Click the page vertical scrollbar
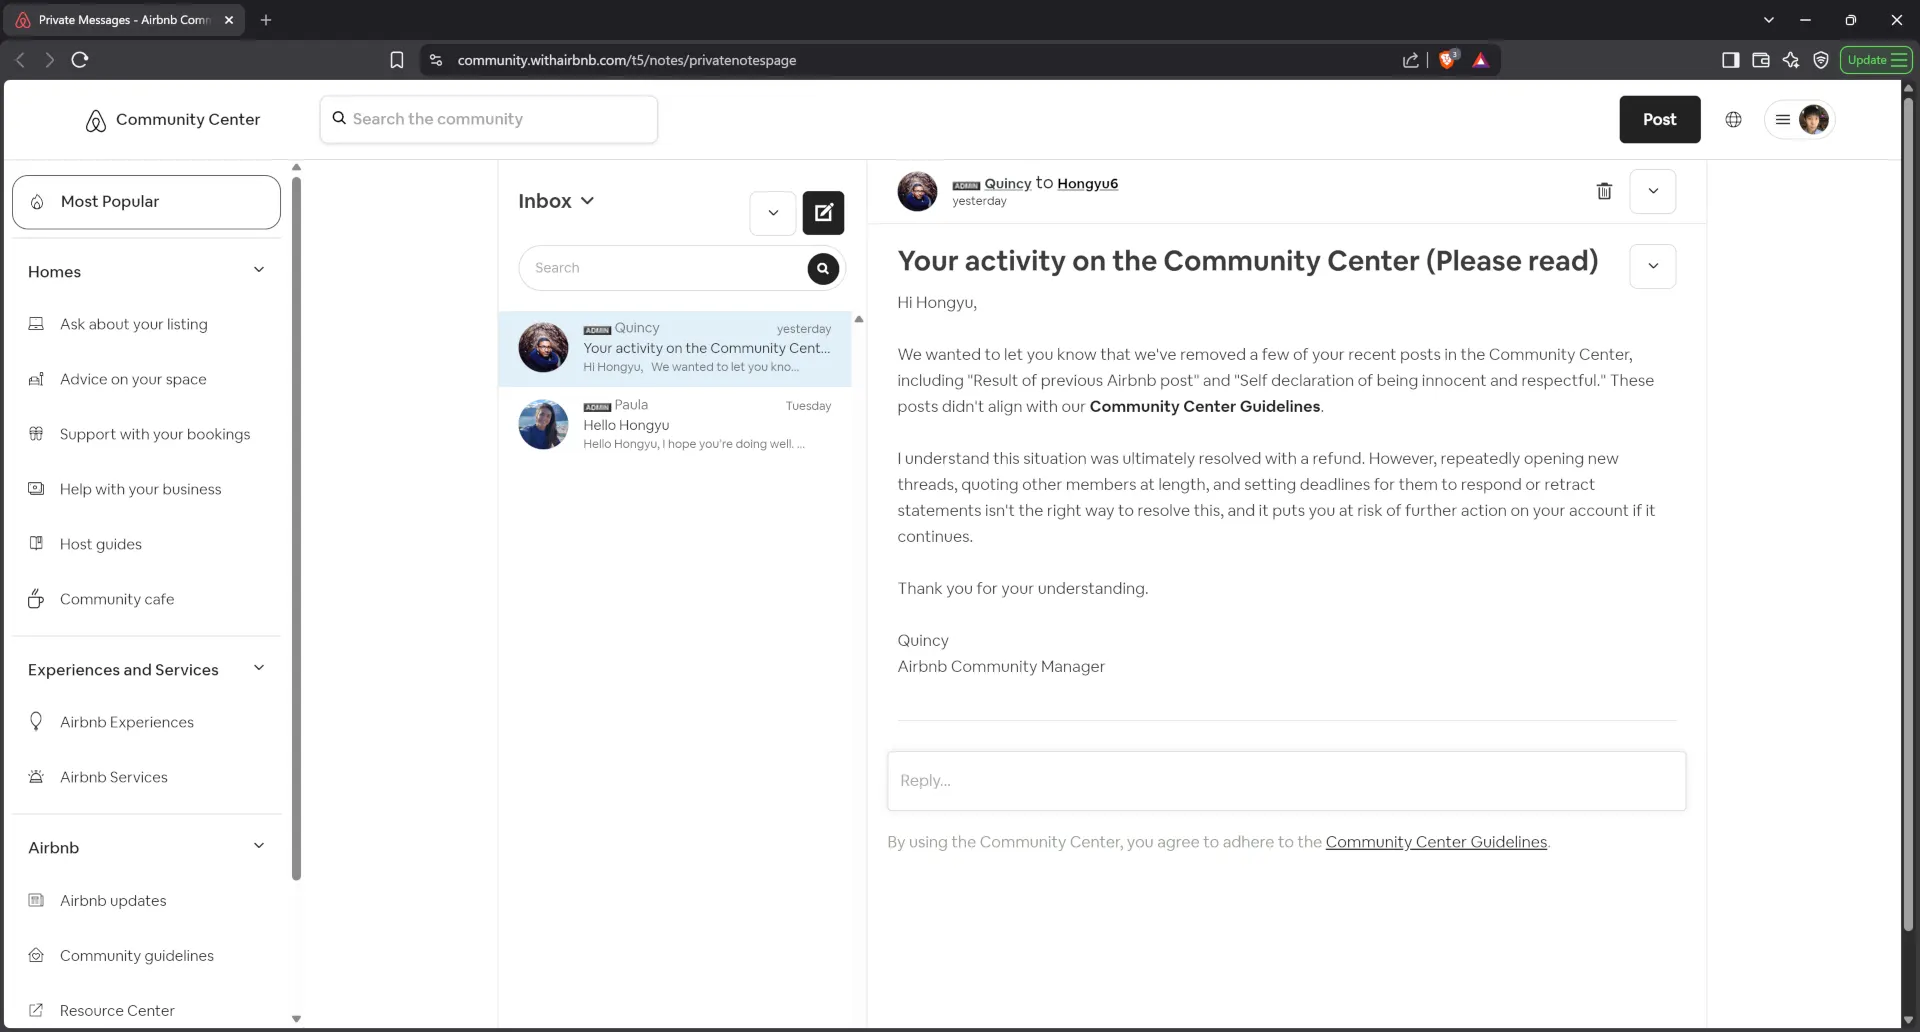The width and height of the screenshot is (1920, 1032). 1908,514
